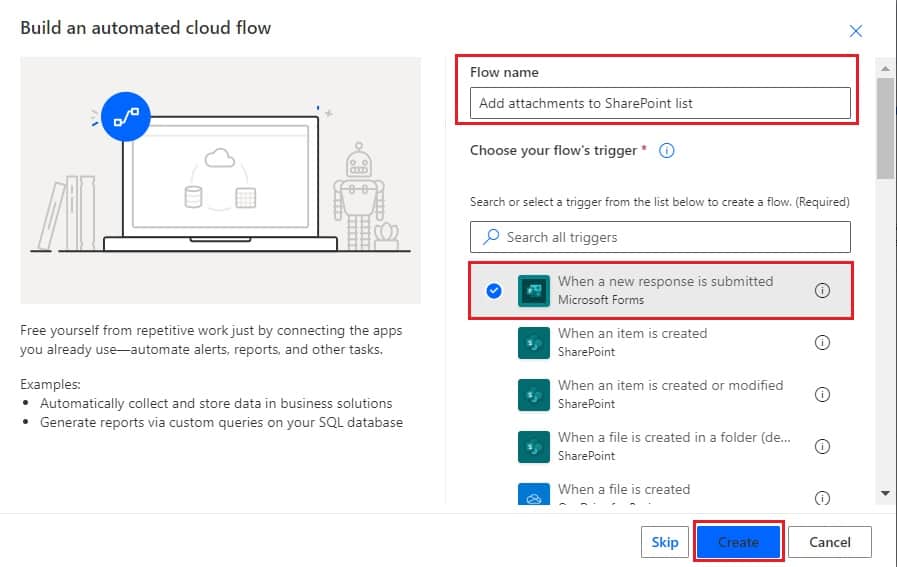
Task: Click the SharePoint icon for 'When an item is created'
Action: pyautogui.click(x=534, y=343)
